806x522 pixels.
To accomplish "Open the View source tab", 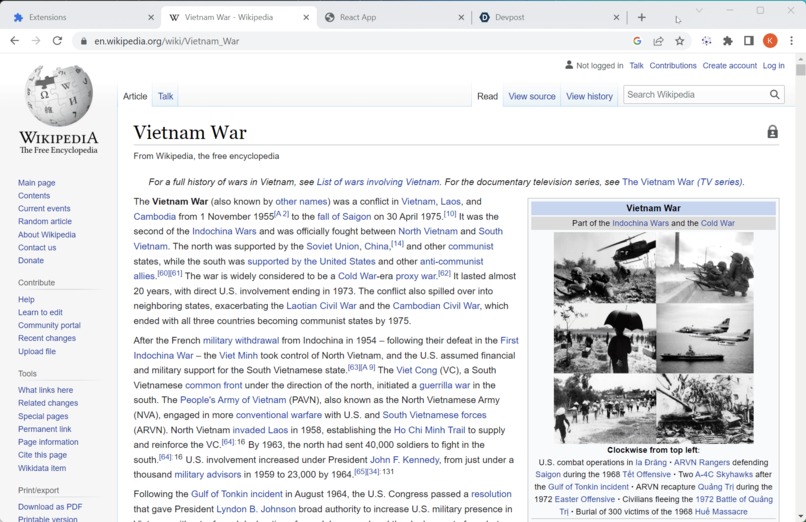I will 532,96.
